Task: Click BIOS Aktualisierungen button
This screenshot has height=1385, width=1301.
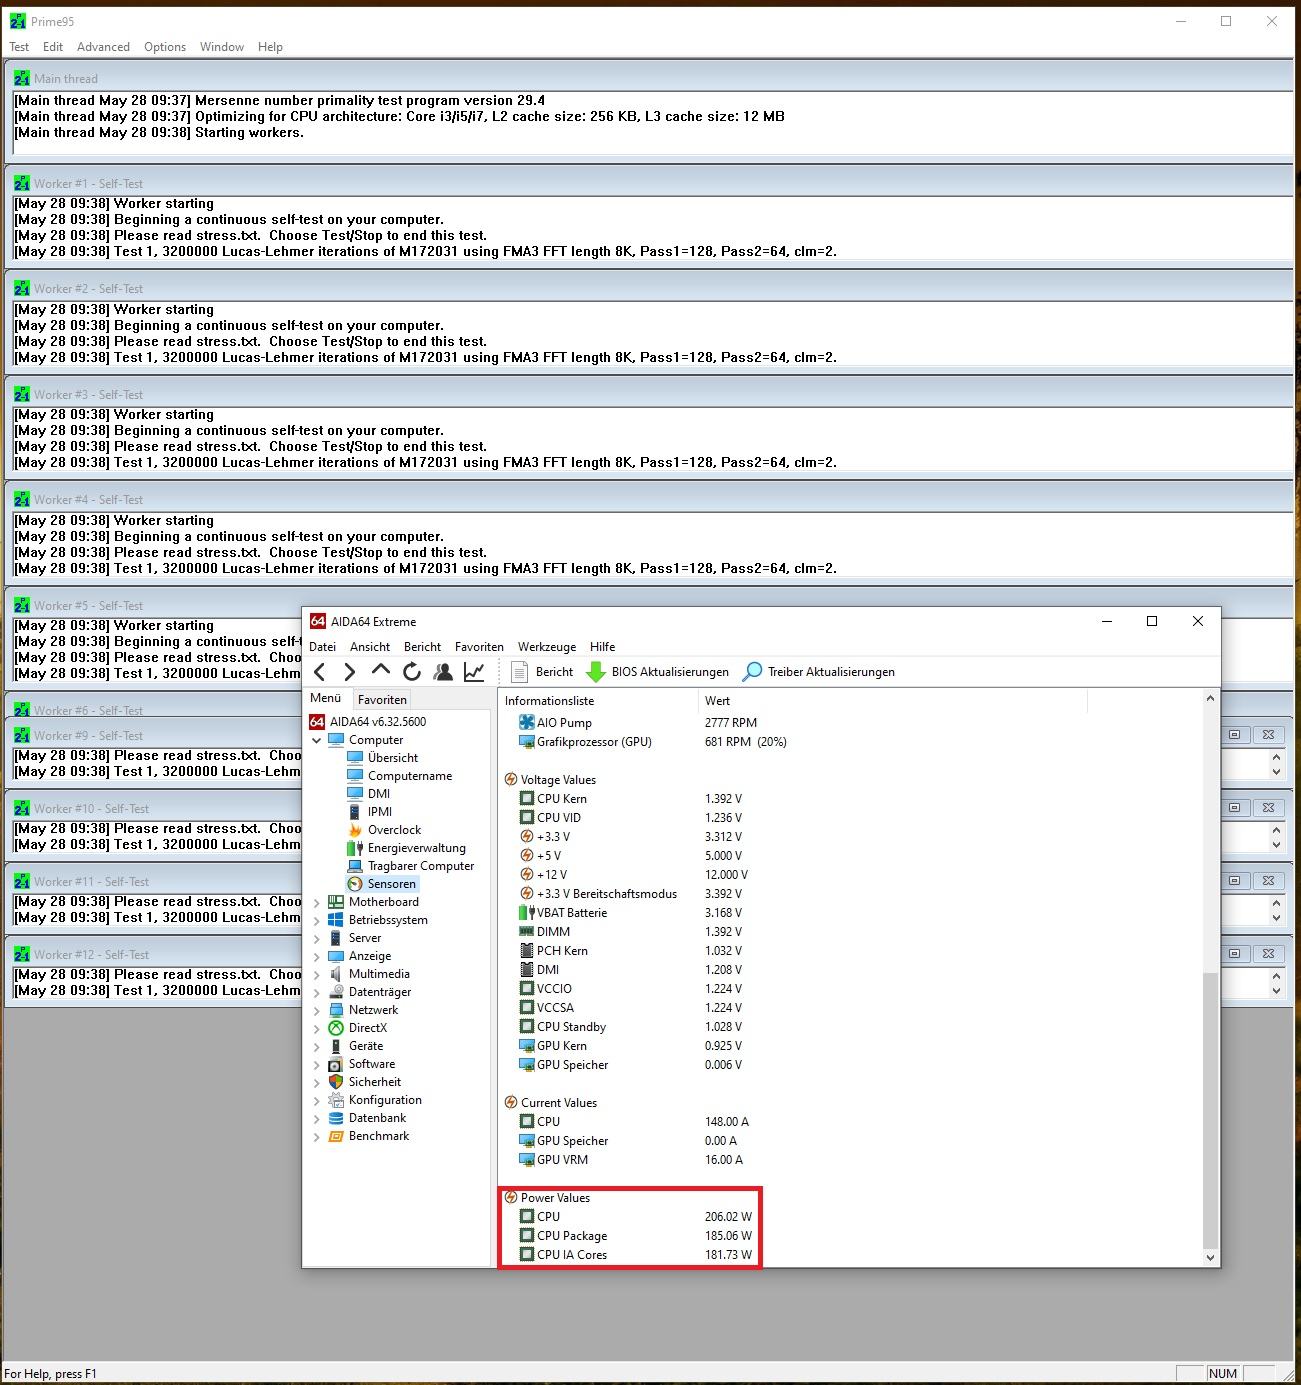Action: click(657, 672)
